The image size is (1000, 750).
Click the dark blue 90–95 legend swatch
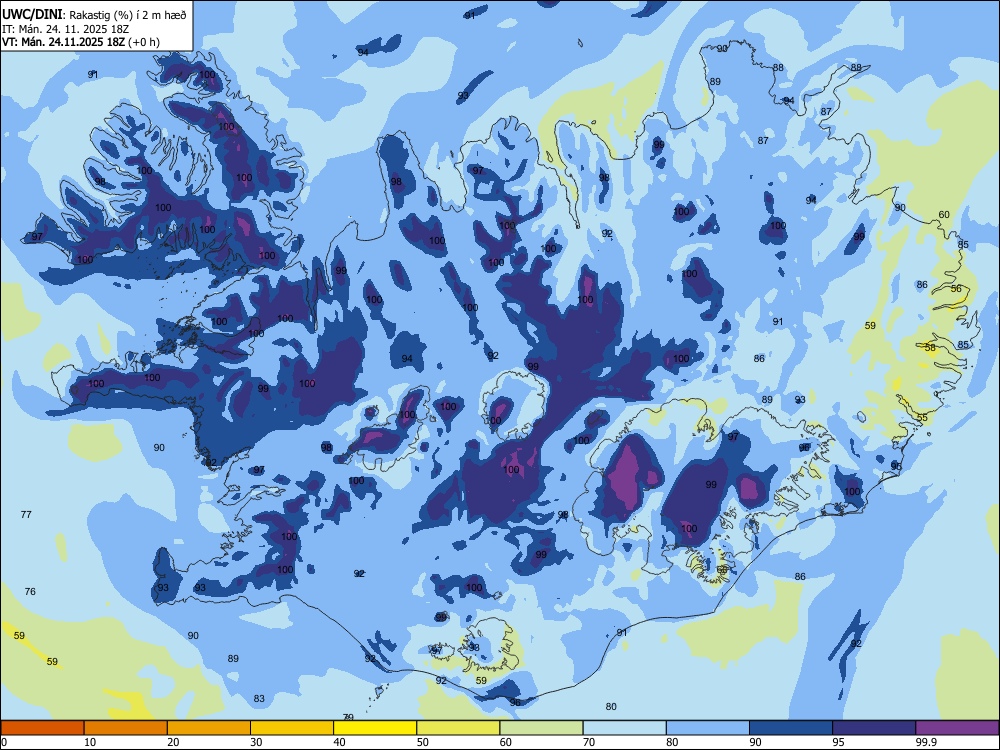[x=791, y=728]
